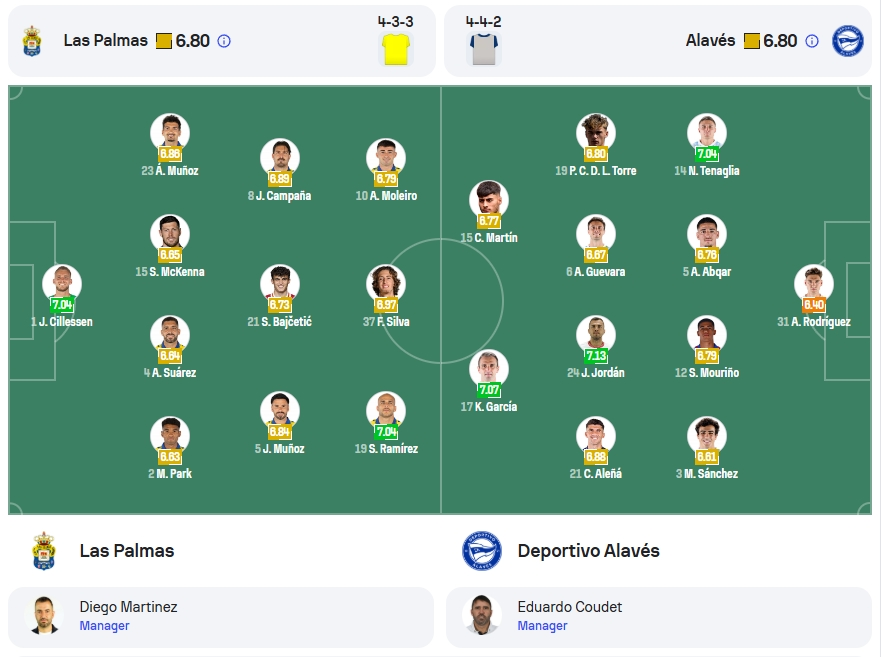The height and width of the screenshot is (657, 881).
Task: Select A. Rodríguez goalkeeper avatar
Action: click(x=814, y=284)
